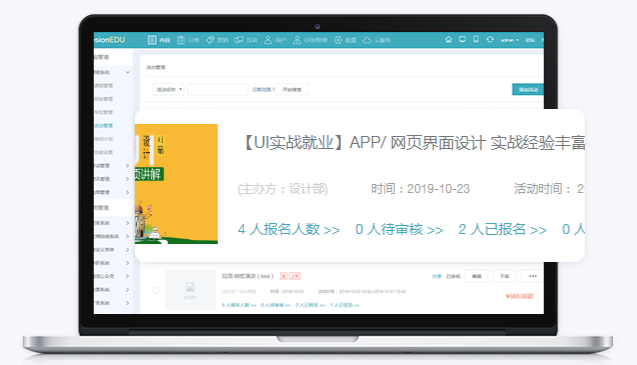Screen dimensions: 637x365
Task: Open the 订单 orders clipboard icon
Action: [x=181, y=40]
